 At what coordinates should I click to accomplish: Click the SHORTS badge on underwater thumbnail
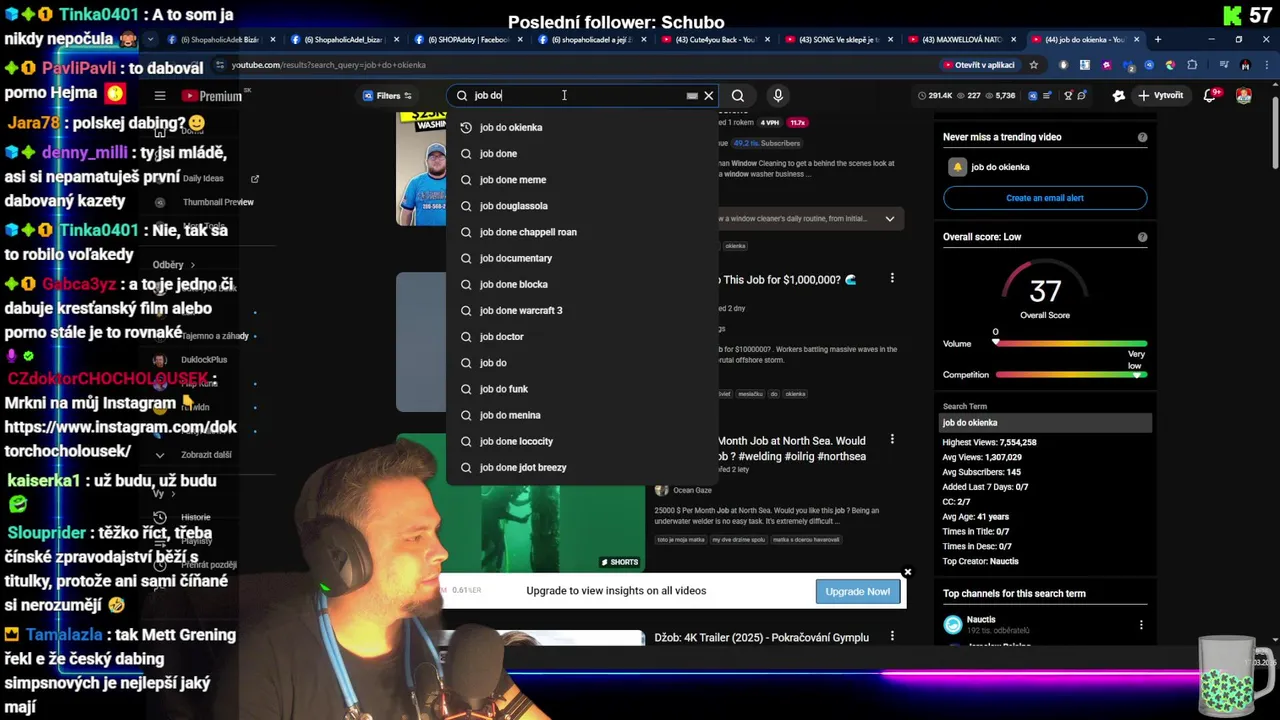click(620, 562)
